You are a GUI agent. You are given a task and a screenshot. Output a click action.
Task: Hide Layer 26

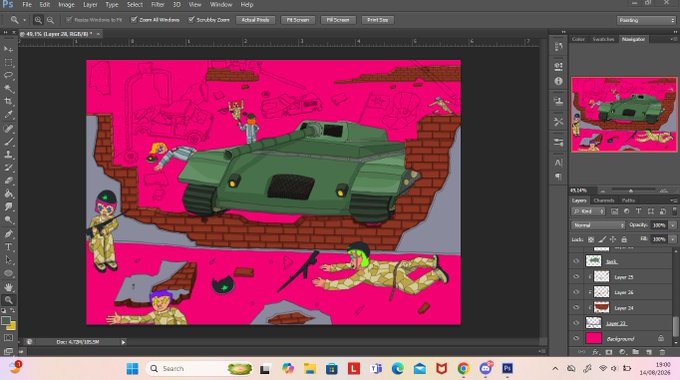click(x=576, y=292)
